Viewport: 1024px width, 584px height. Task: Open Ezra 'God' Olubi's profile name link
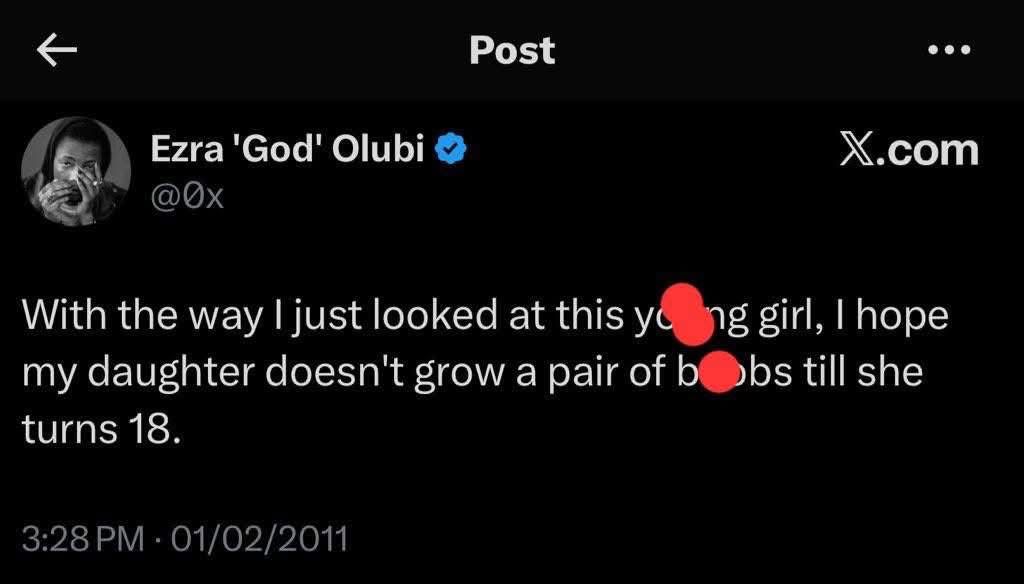288,150
